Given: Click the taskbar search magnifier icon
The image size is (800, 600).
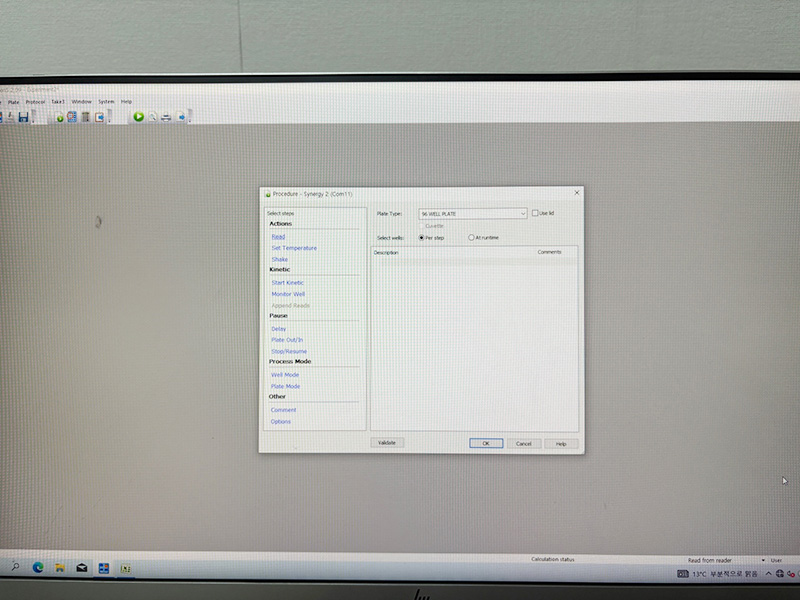Looking at the screenshot, I should (15, 567).
